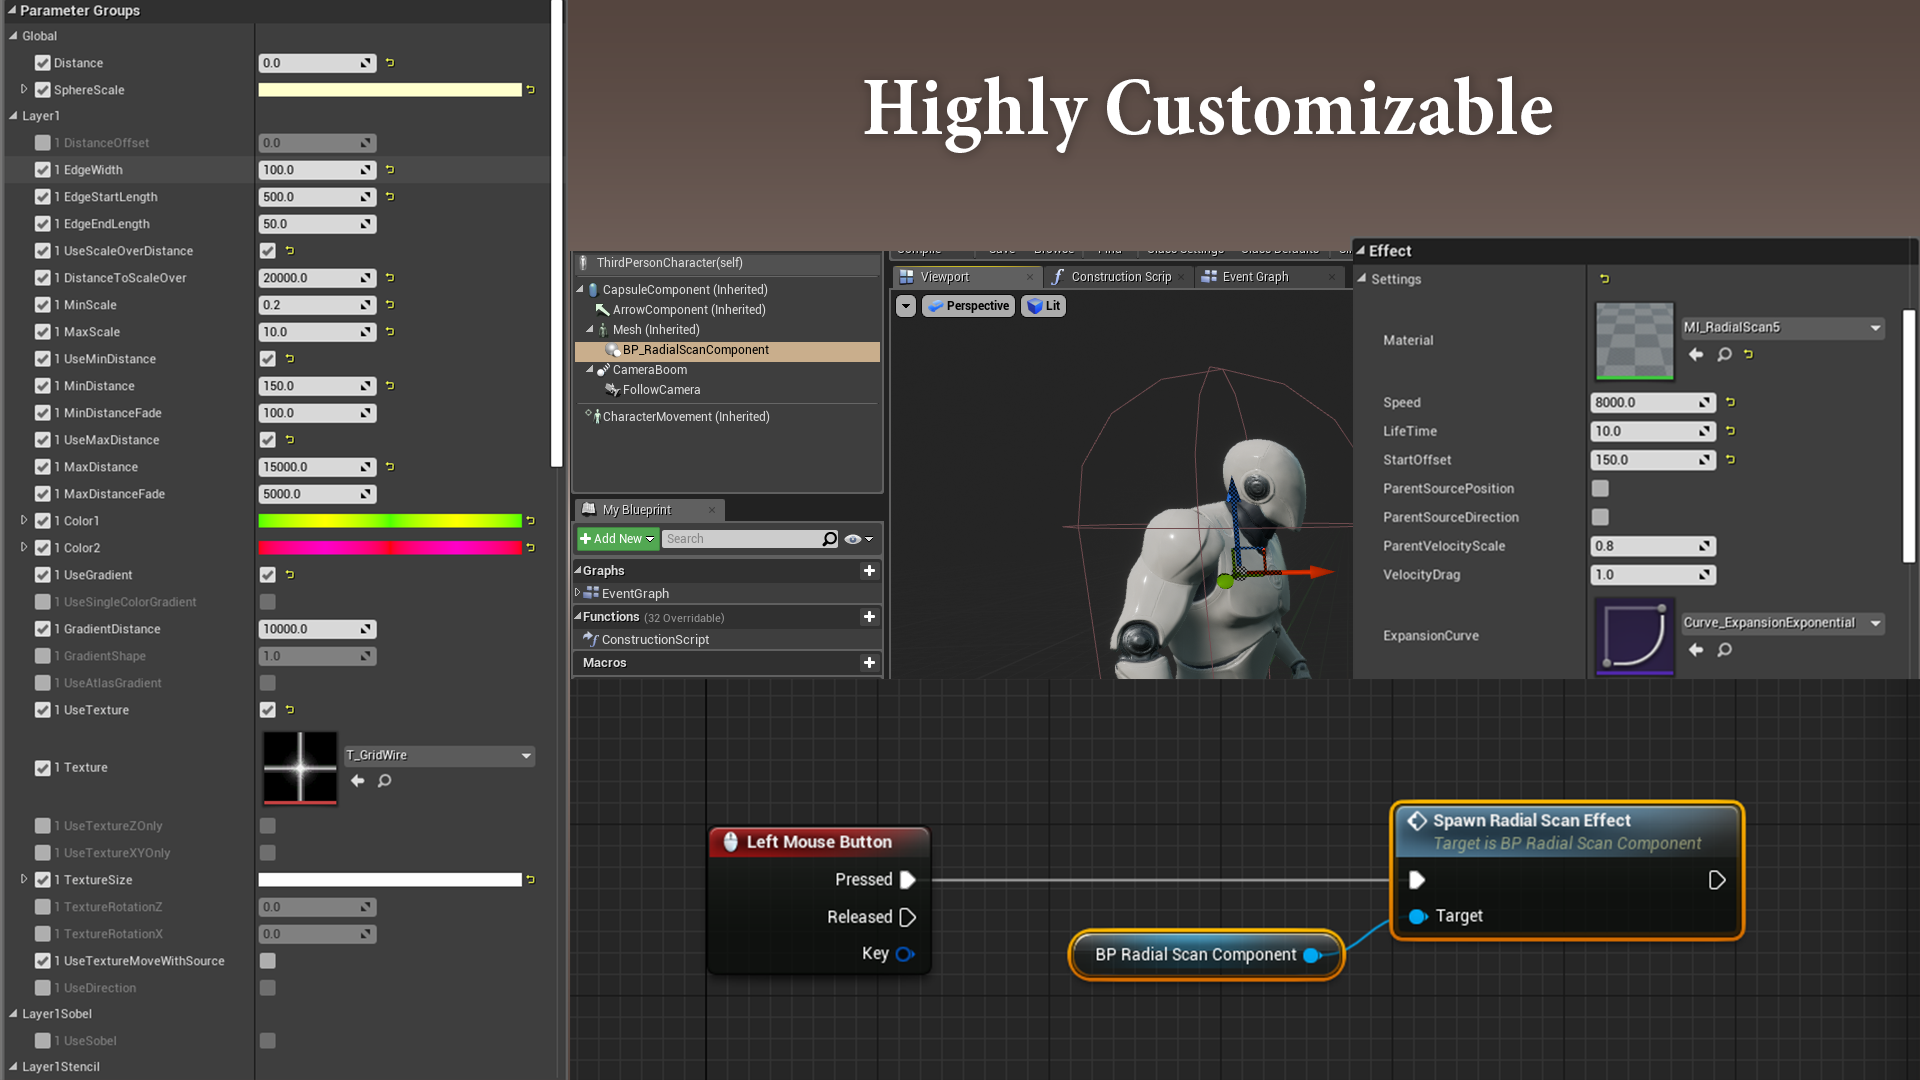1920x1080 pixels.
Task: Click the Spawn Radial Scan Effect node icon
Action: 1416,819
